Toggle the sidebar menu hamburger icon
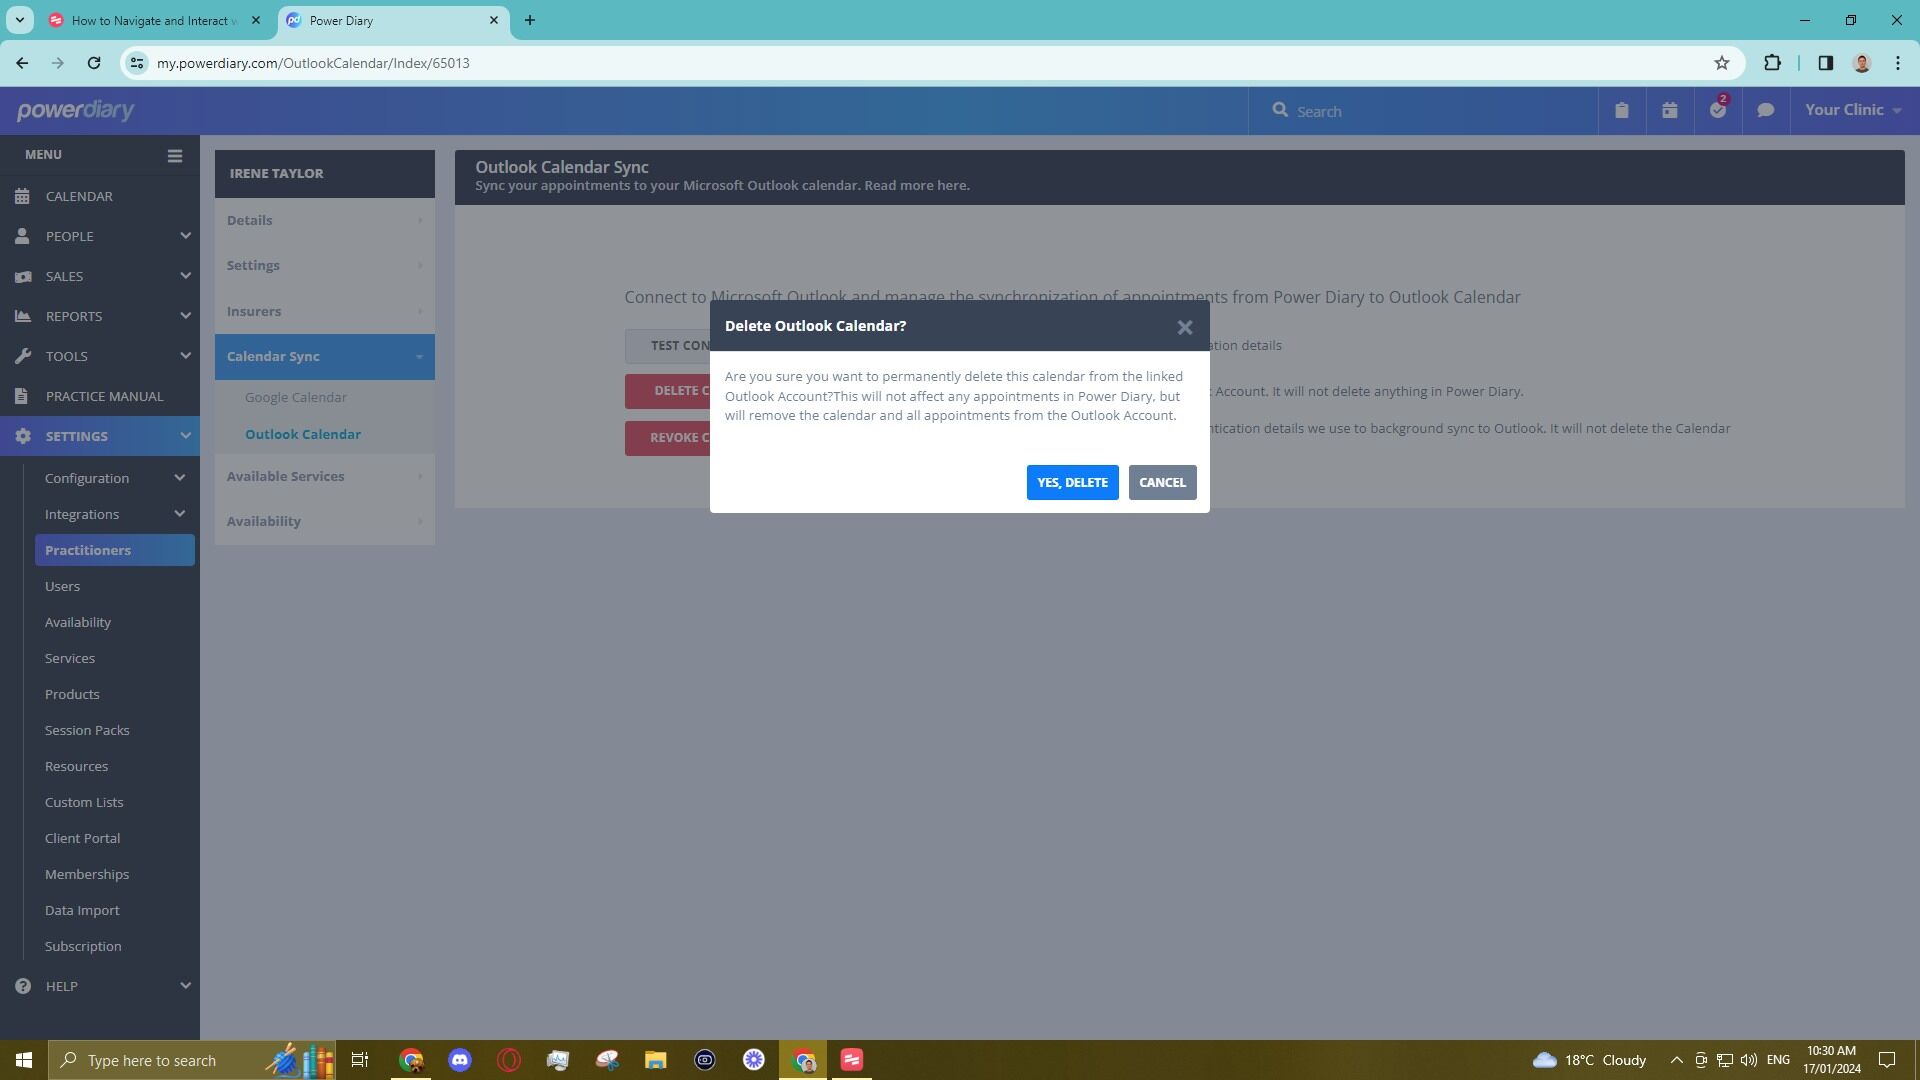 174,155
